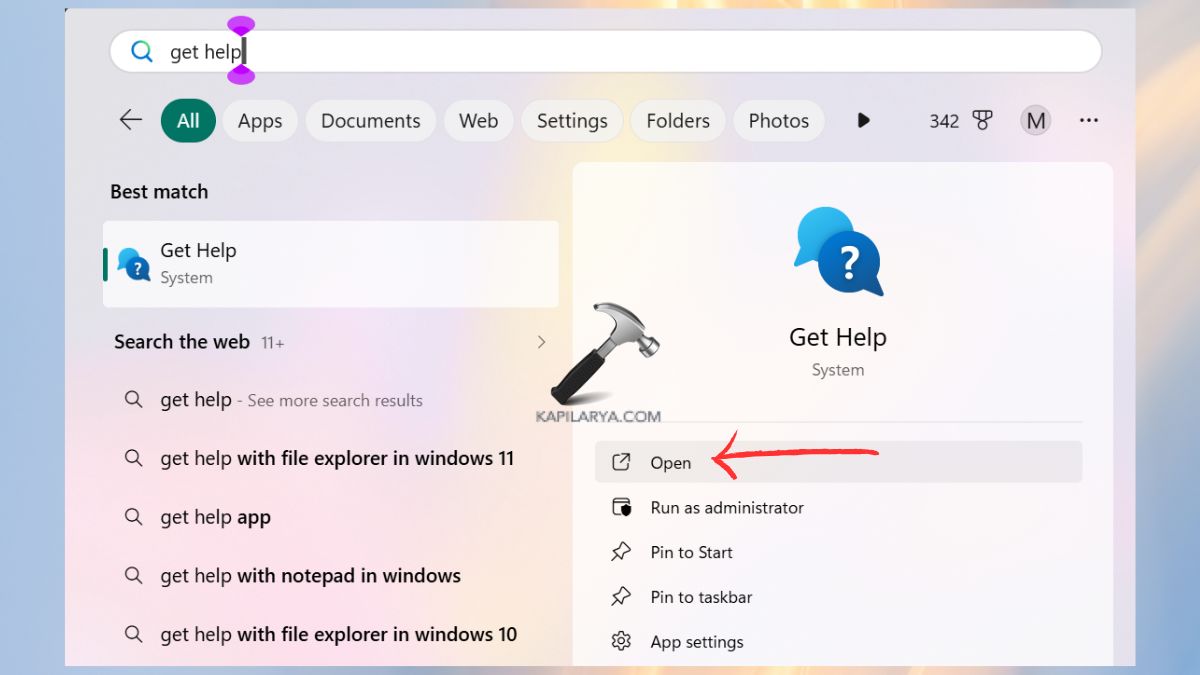The image size is (1200, 675).
Task: Expand Search the web results with the chevron
Action: (x=541, y=341)
